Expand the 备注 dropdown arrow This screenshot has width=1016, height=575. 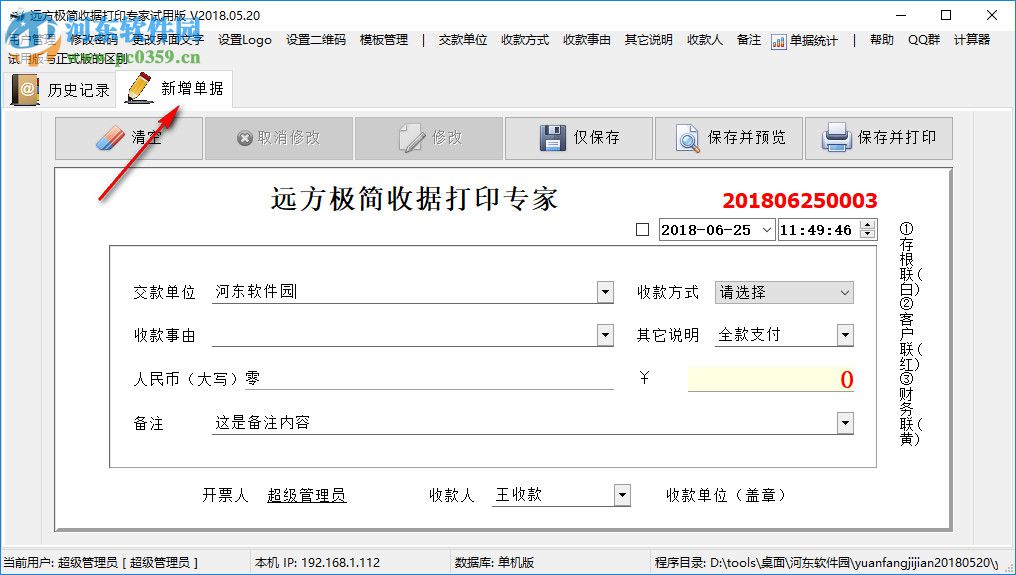coord(845,423)
